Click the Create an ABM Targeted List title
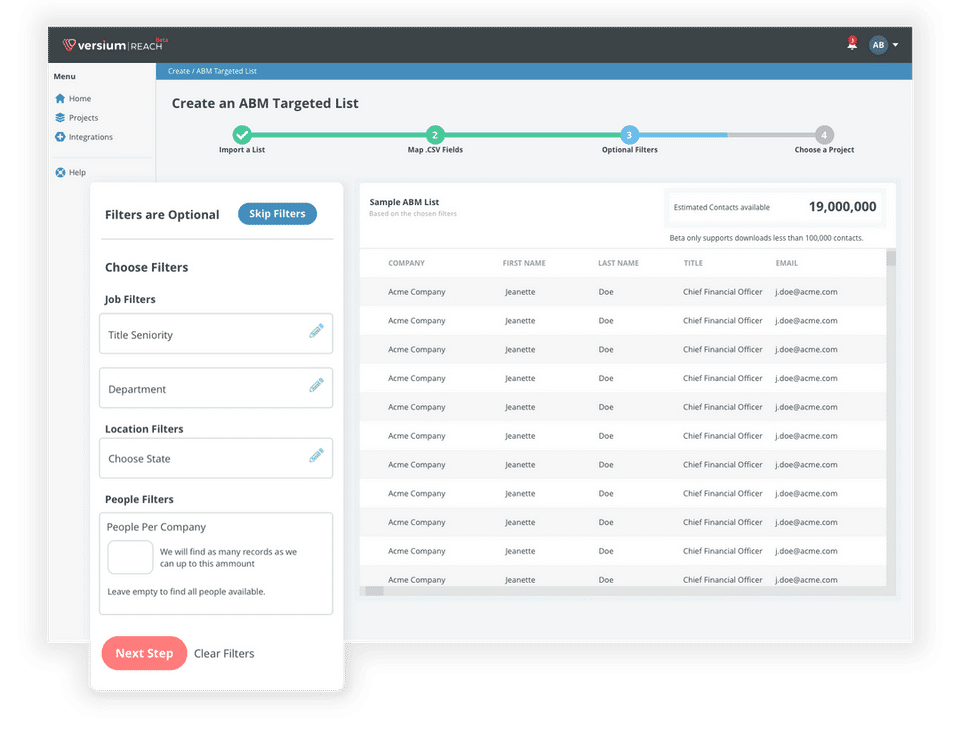 coord(264,103)
